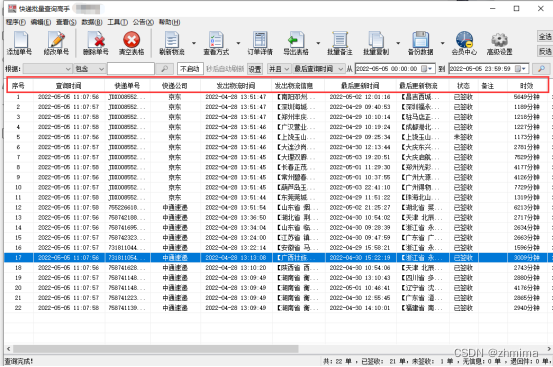
Task: Open the 订单详情 order details icon
Action: click(260, 39)
